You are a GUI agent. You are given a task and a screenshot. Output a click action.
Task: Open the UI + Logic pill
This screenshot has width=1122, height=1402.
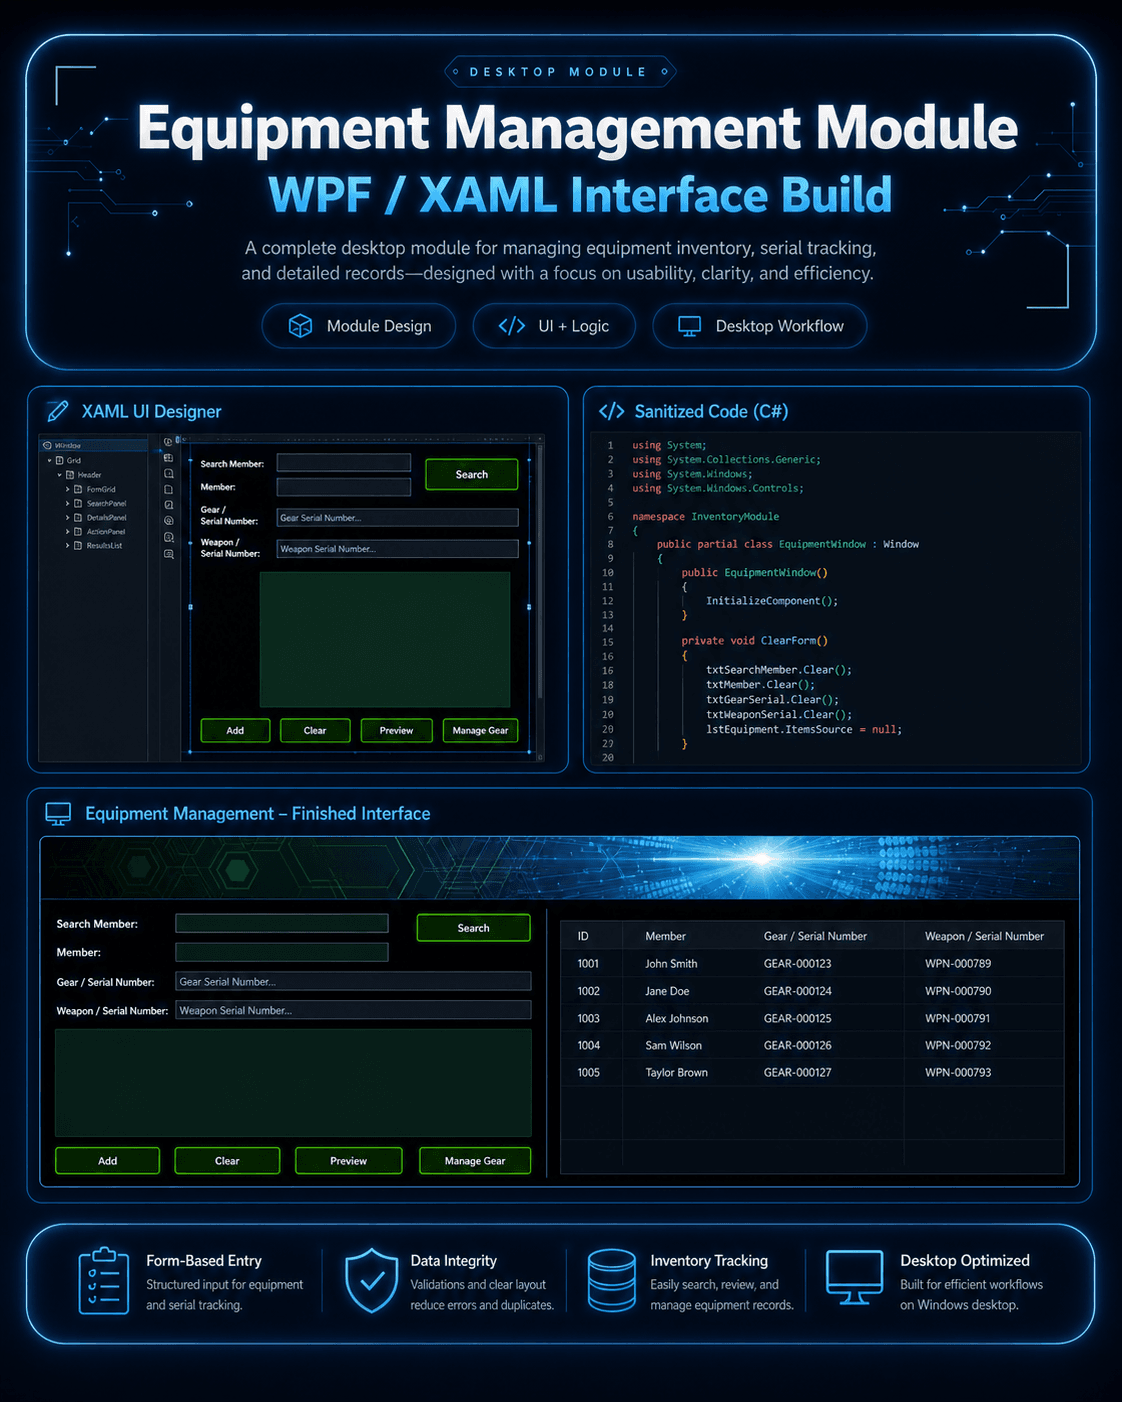[554, 326]
